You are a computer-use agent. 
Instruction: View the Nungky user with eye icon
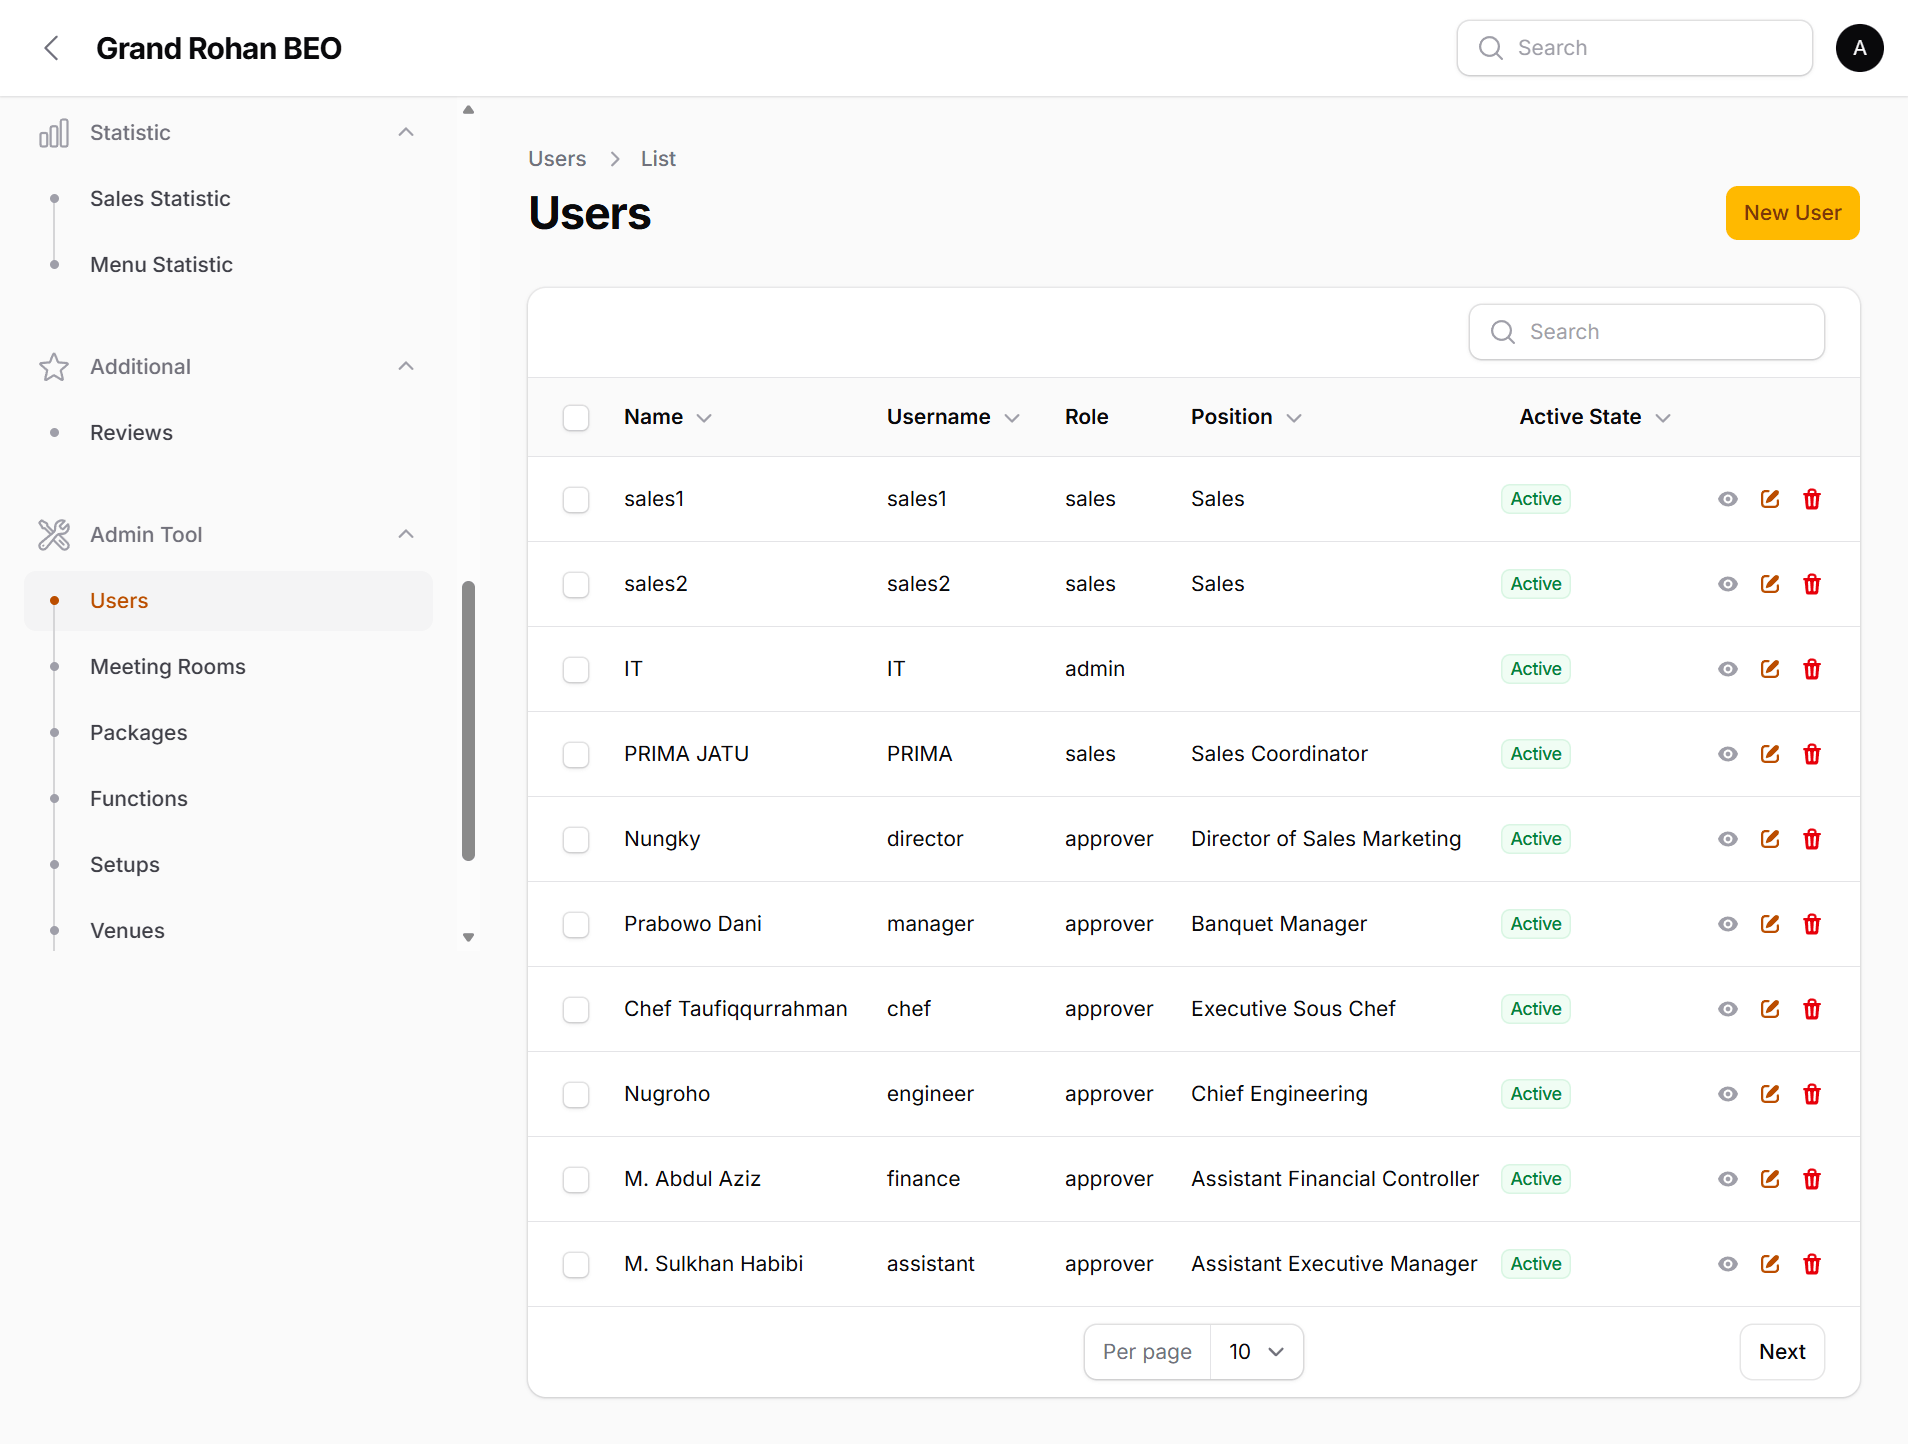click(x=1728, y=839)
